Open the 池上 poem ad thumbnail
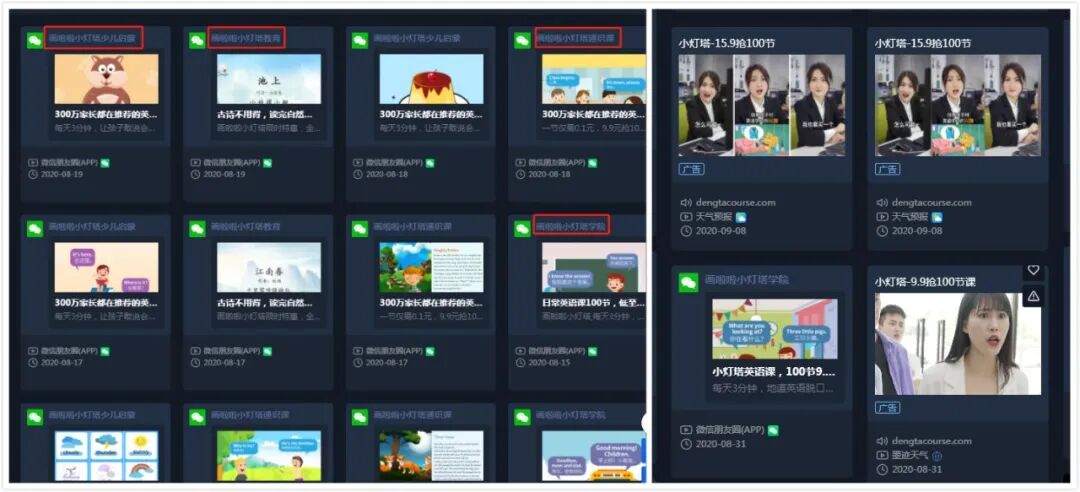The width and height of the screenshot is (1080, 492). [269, 79]
